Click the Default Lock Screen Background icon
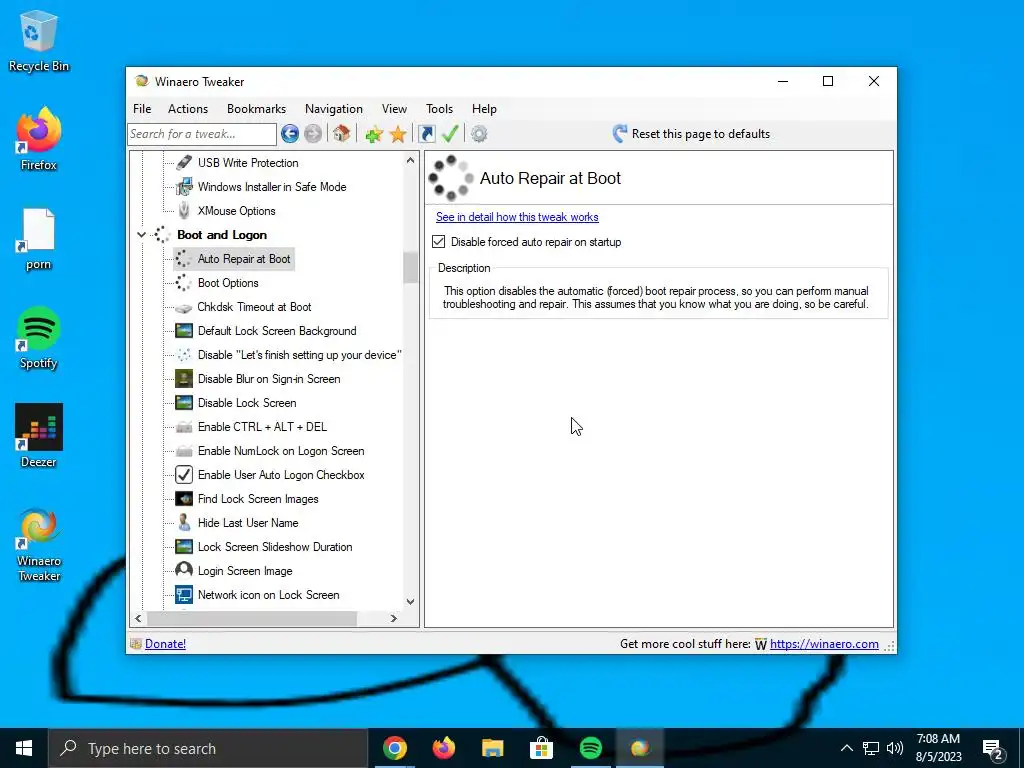The width and height of the screenshot is (1024, 768). [184, 330]
